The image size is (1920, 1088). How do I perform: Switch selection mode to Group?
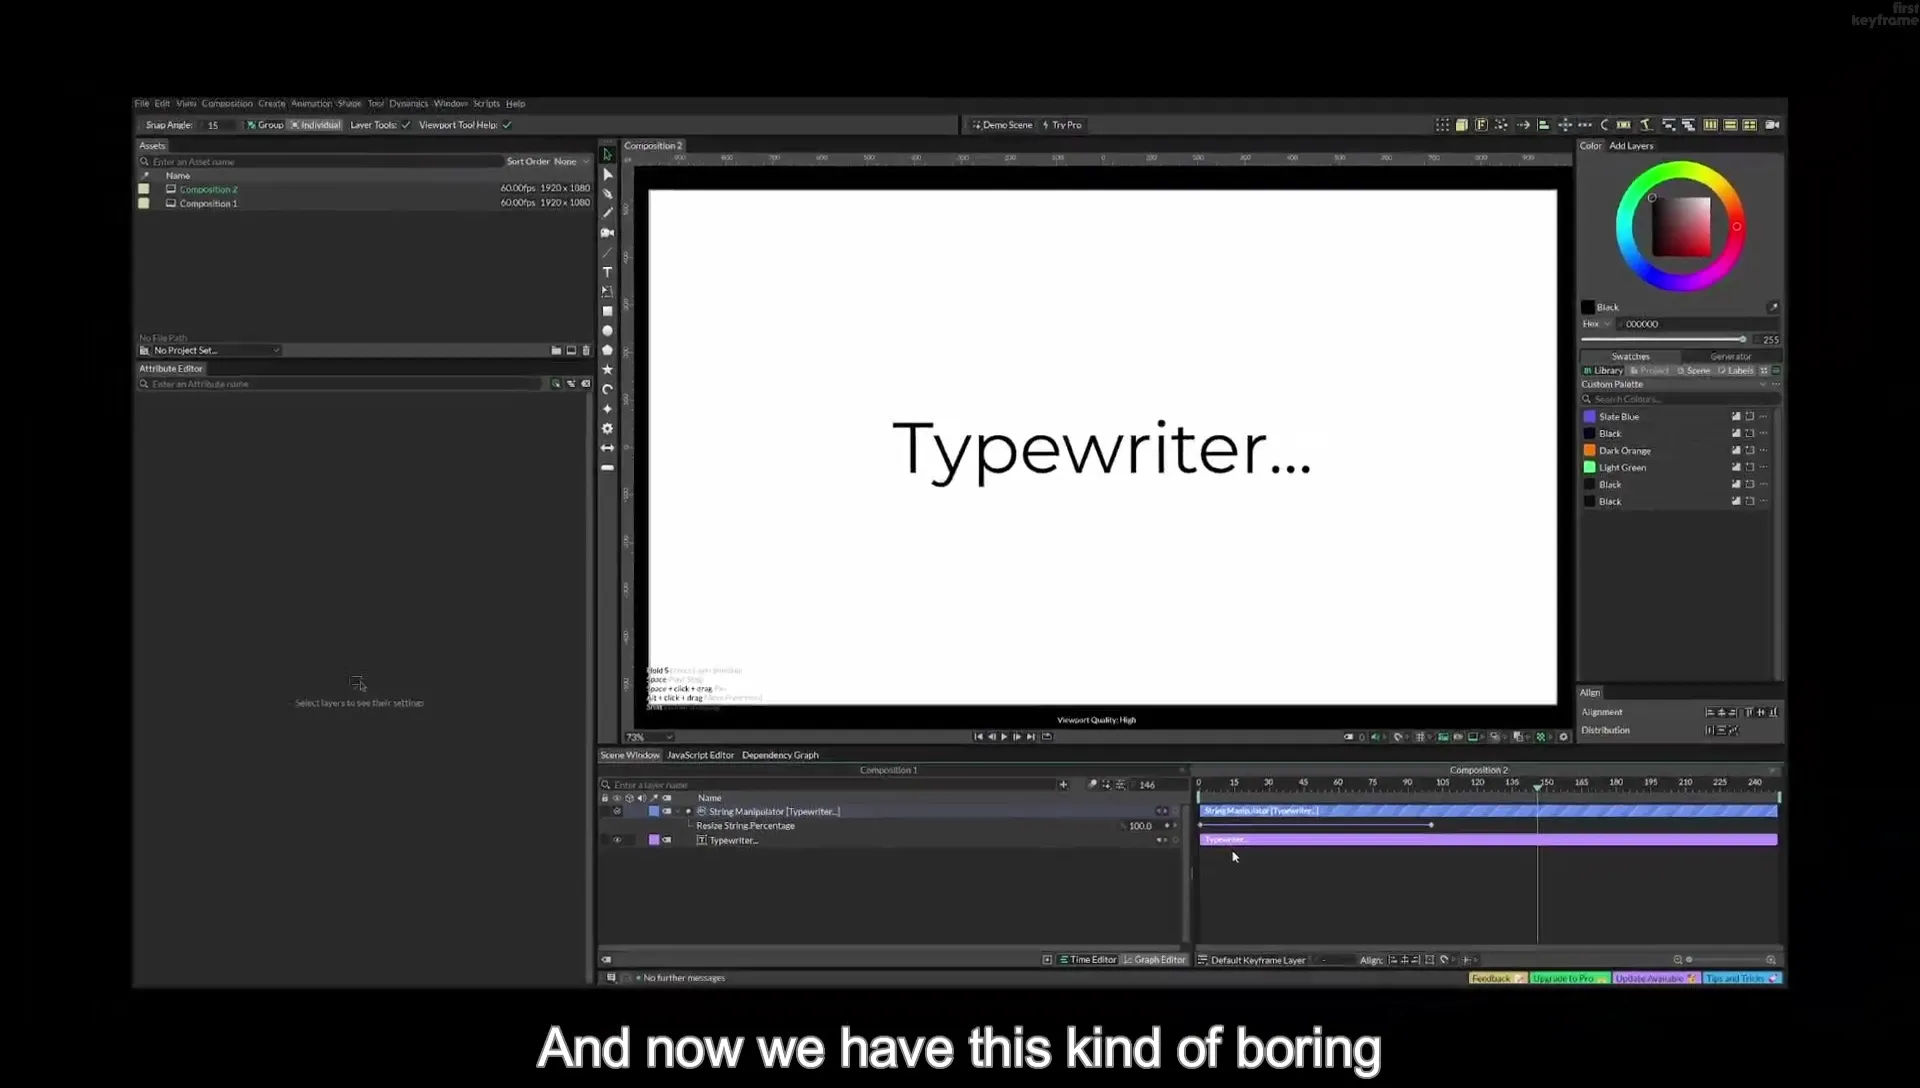click(265, 125)
